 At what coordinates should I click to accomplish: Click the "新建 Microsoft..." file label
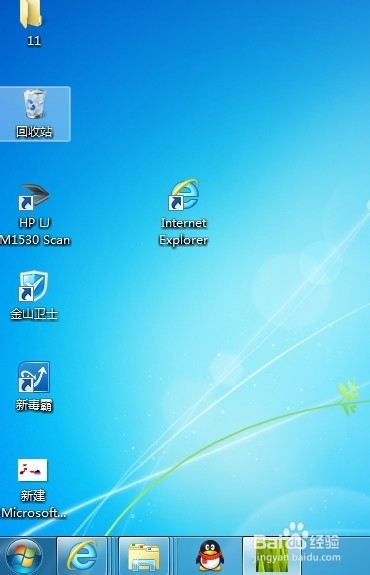click(33, 504)
